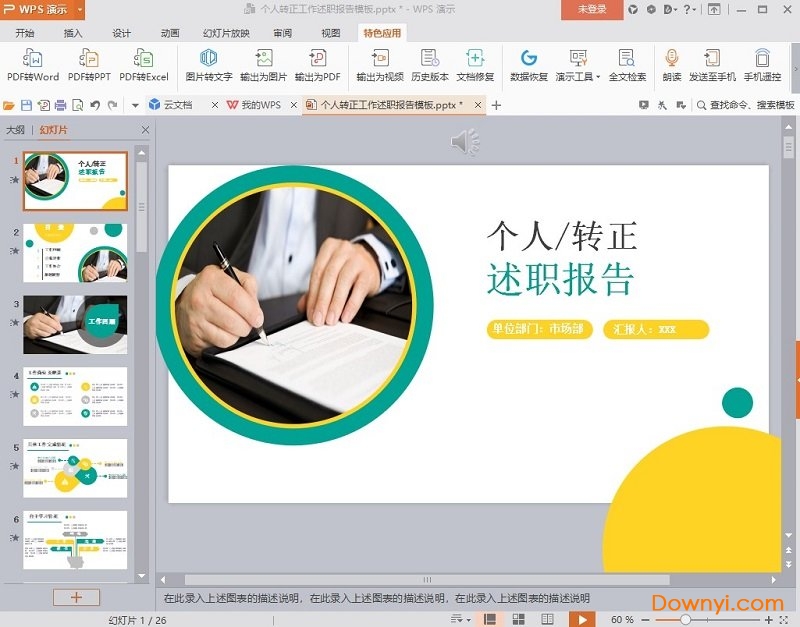Switch to slide sorter view
Screen dimensions: 800x627
518,617
